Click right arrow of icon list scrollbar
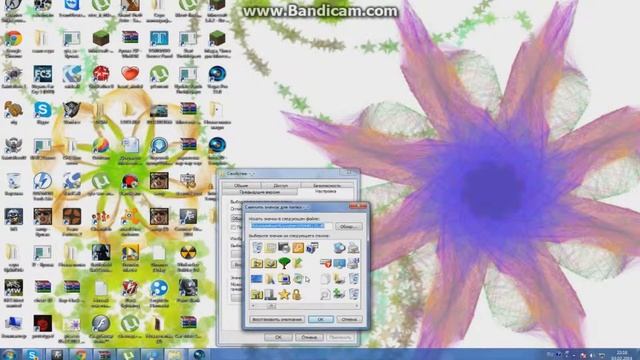Screen dimensions: 640x360 (357, 306)
